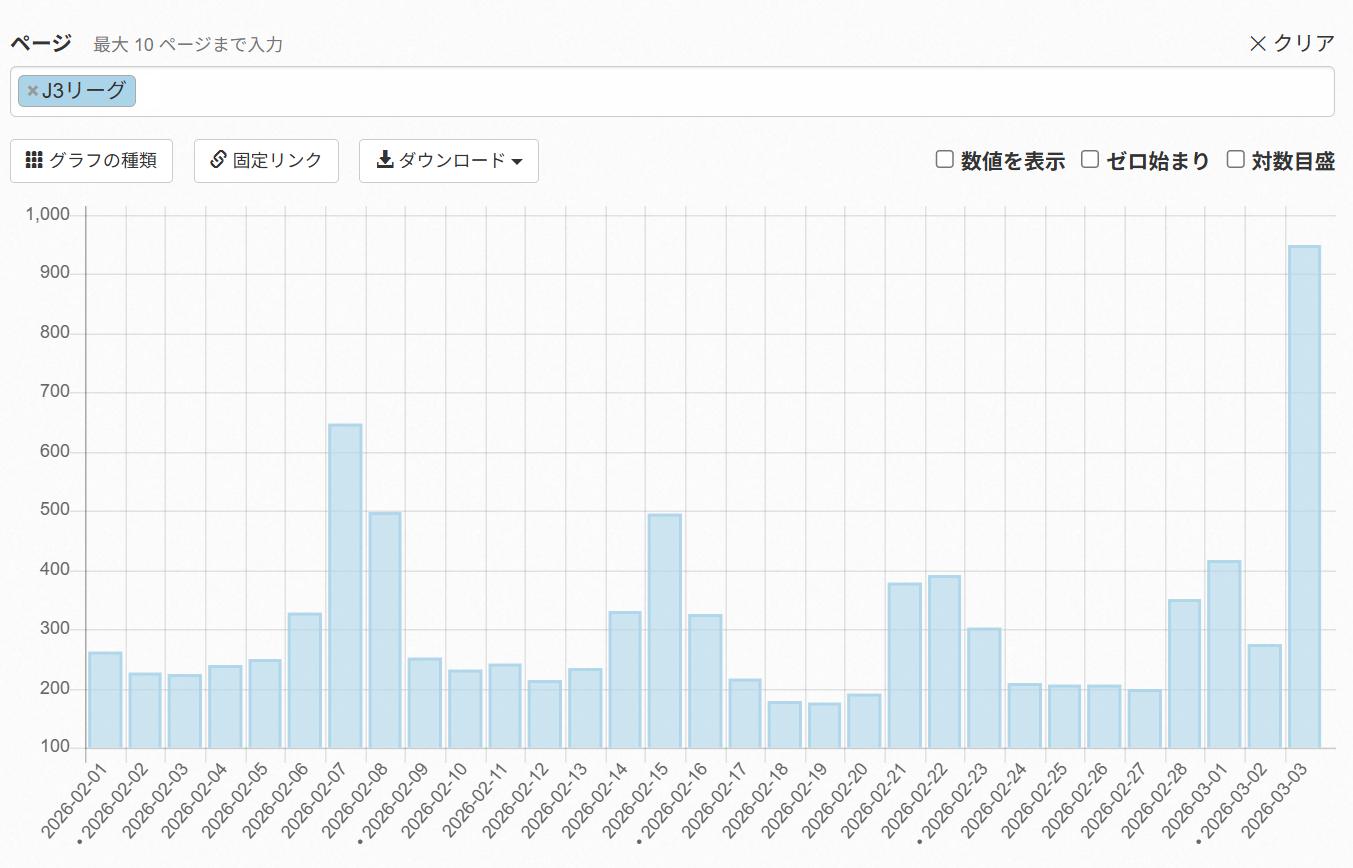Select the J3リーグ page tag
Viewport: 1353px width, 868px height.
[x=84, y=91]
